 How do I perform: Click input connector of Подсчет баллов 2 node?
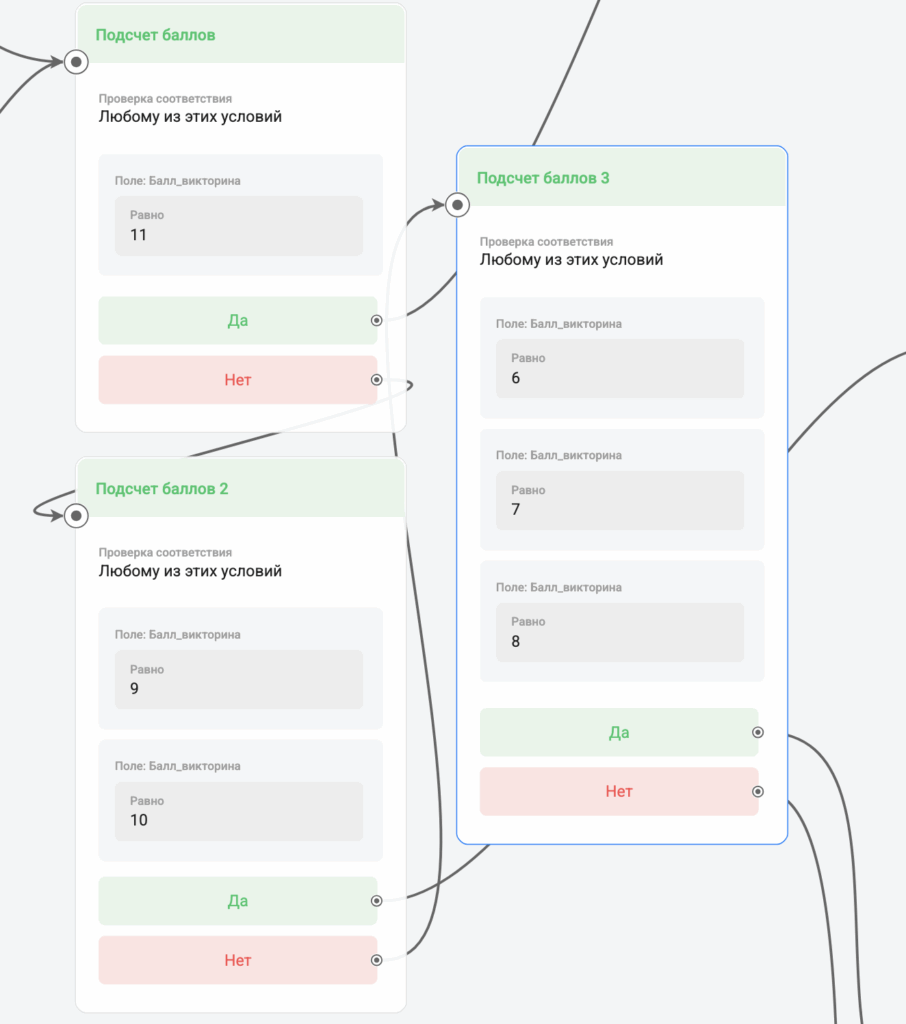pos(77,516)
